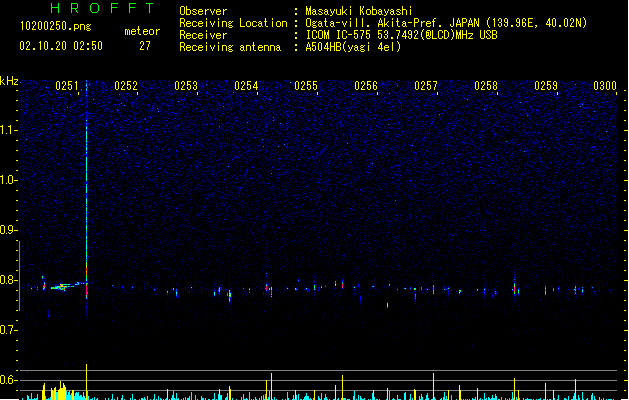Click the tallest yellow spike in bottom level graph
The width and height of the screenshot is (629, 400).
point(87,381)
